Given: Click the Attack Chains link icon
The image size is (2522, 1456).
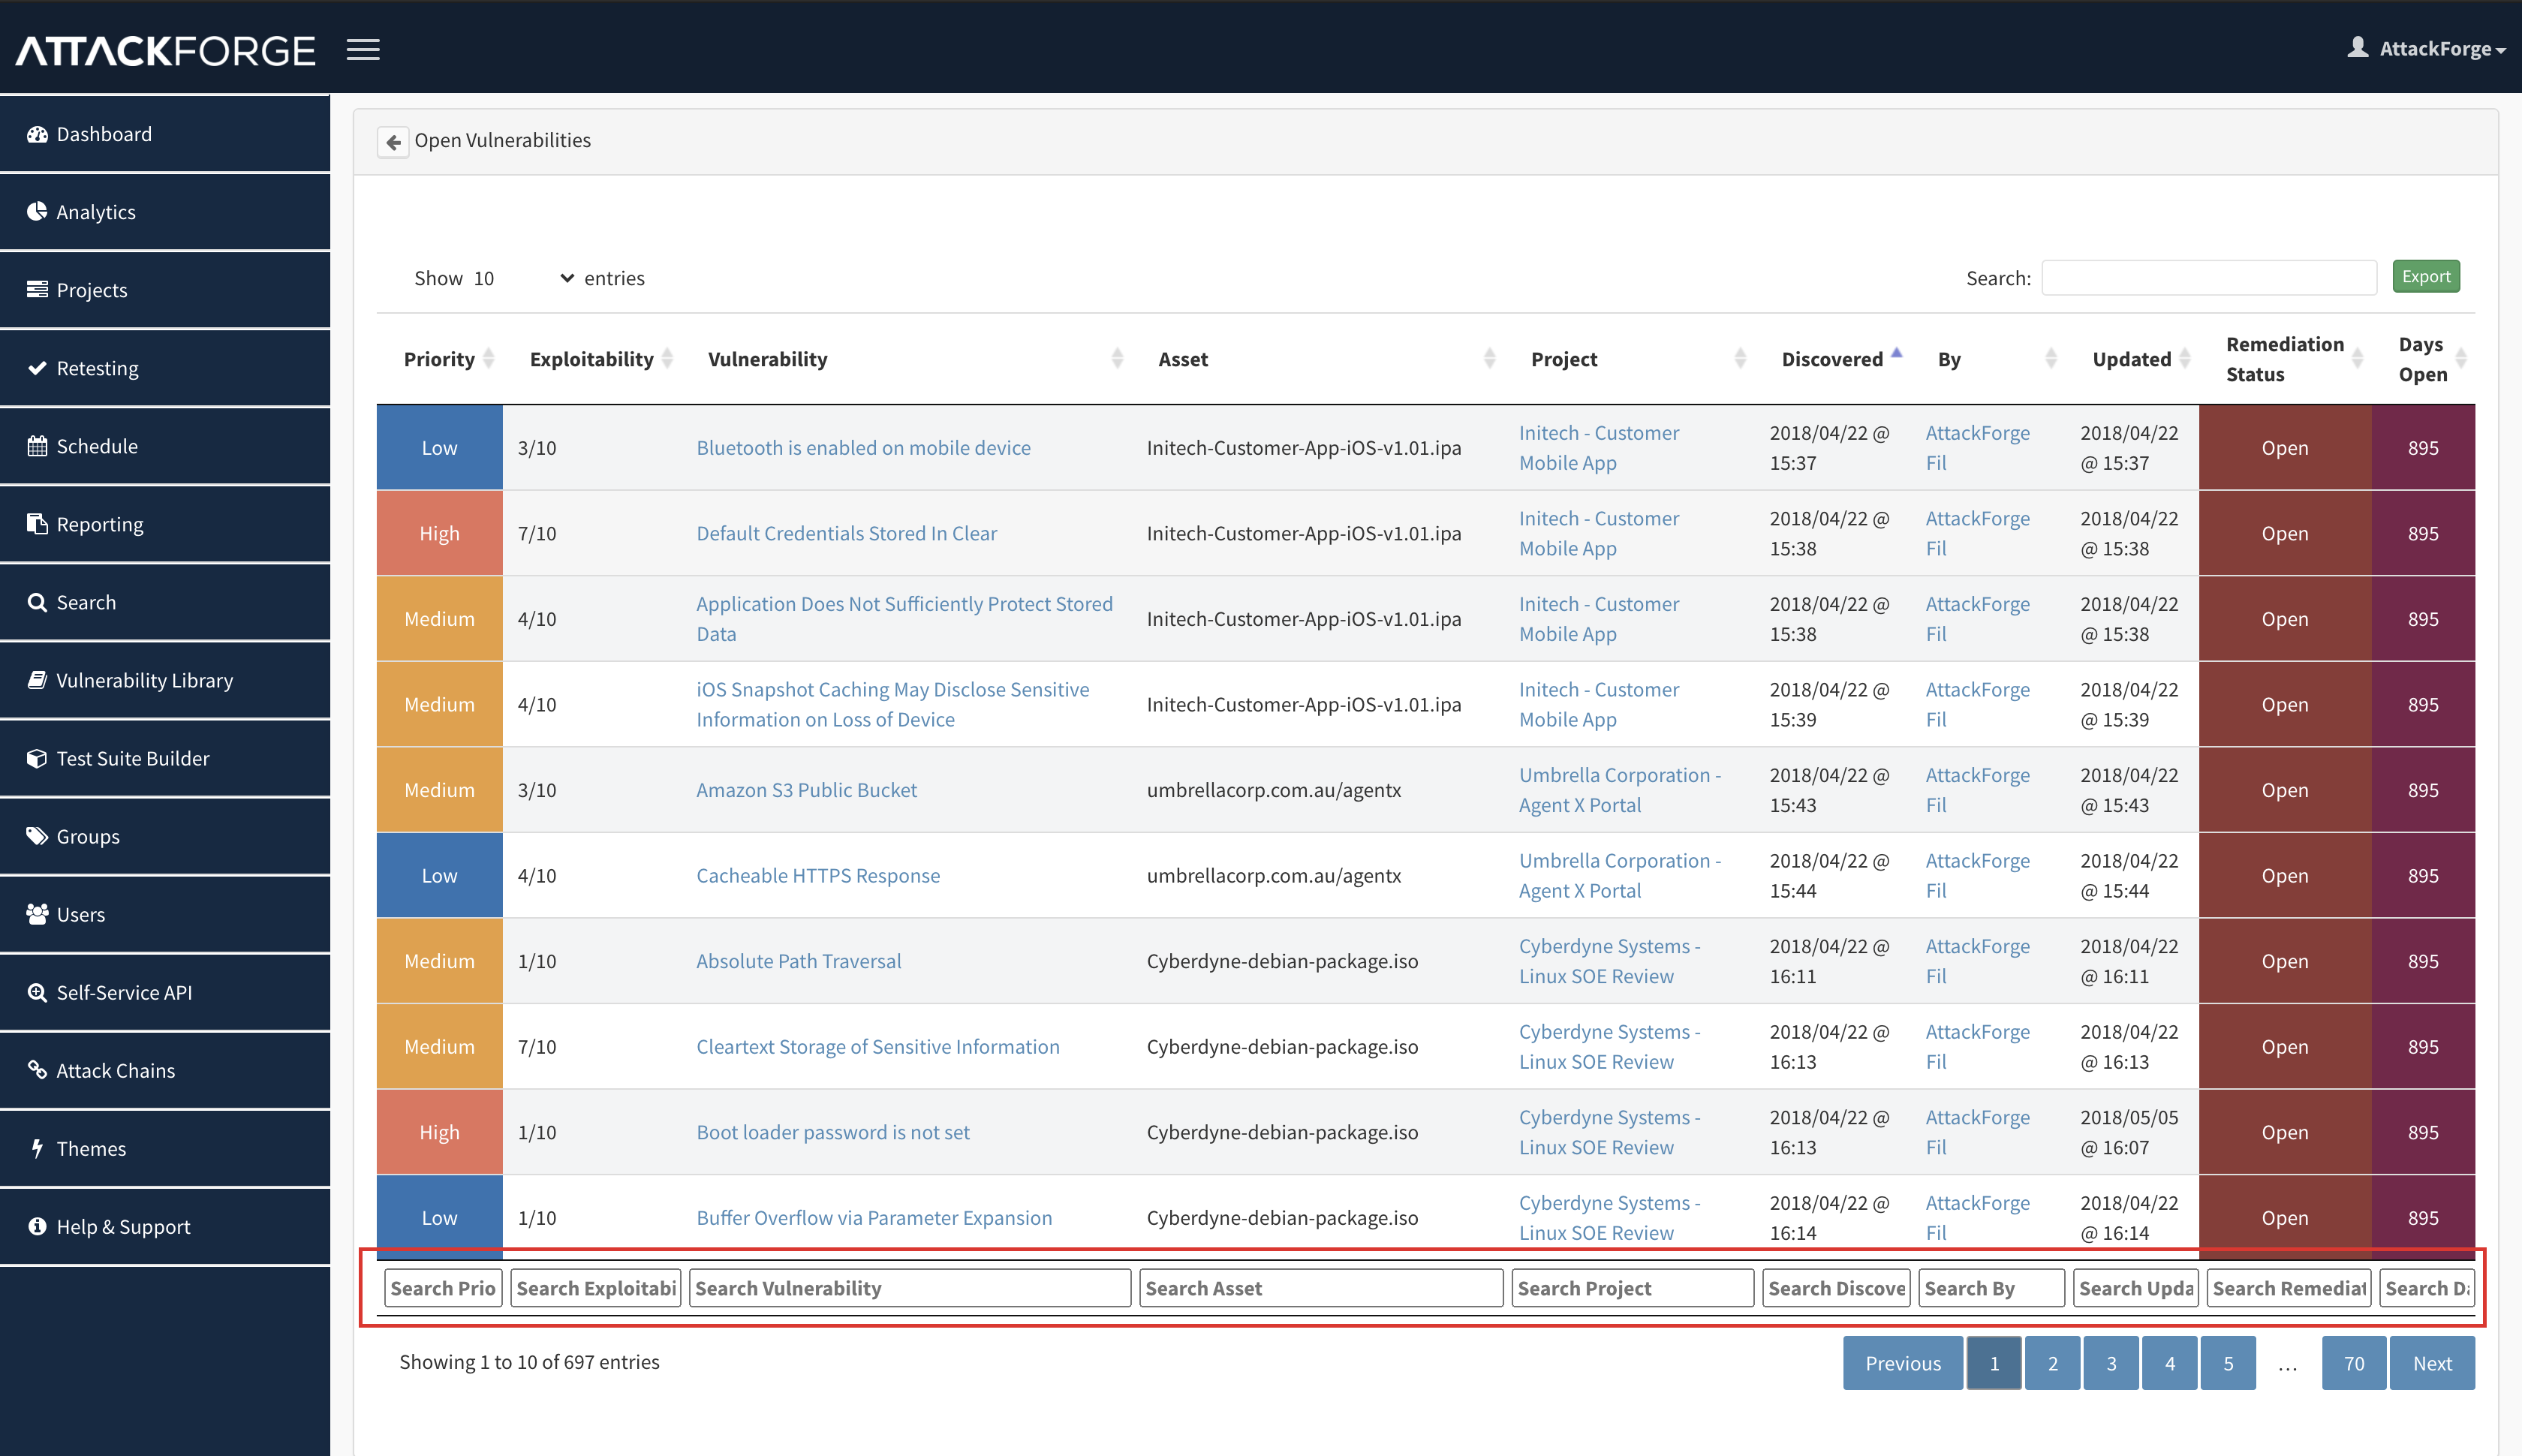Looking at the screenshot, I should click(x=37, y=1070).
